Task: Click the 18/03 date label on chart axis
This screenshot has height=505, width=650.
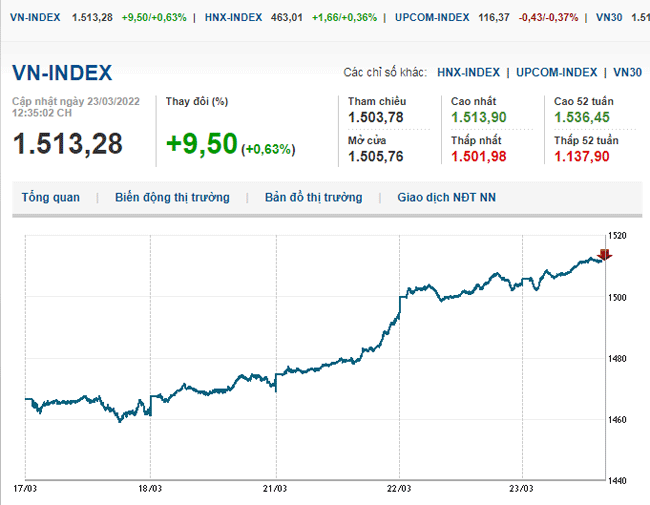Action: [x=150, y=489]
